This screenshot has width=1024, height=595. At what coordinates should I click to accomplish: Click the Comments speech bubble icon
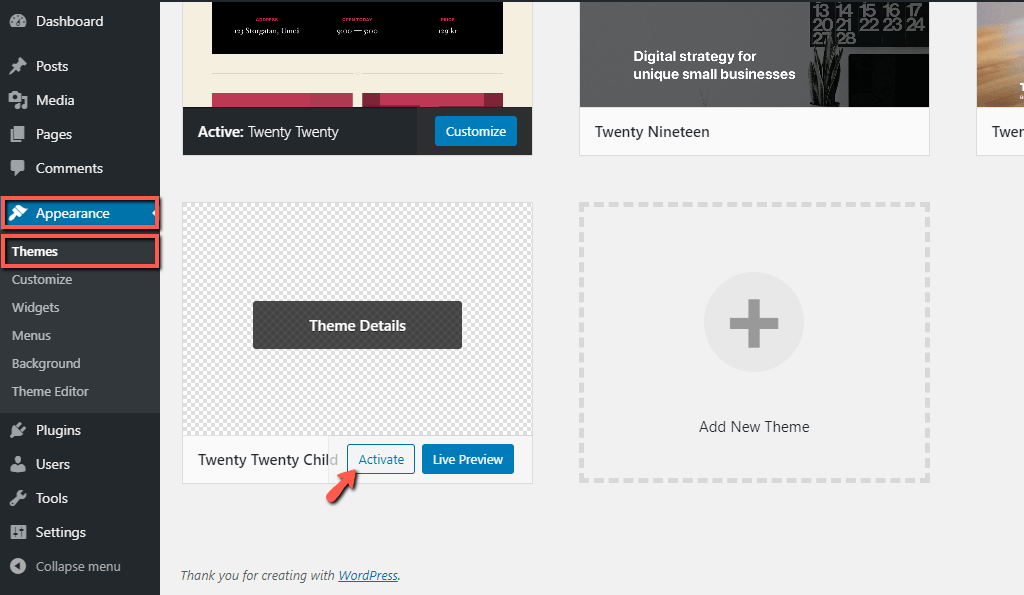[18, 168]
